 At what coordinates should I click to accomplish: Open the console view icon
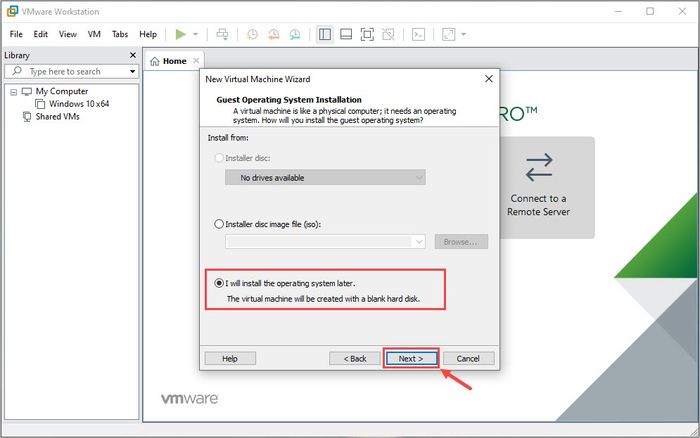pos(418,34)
